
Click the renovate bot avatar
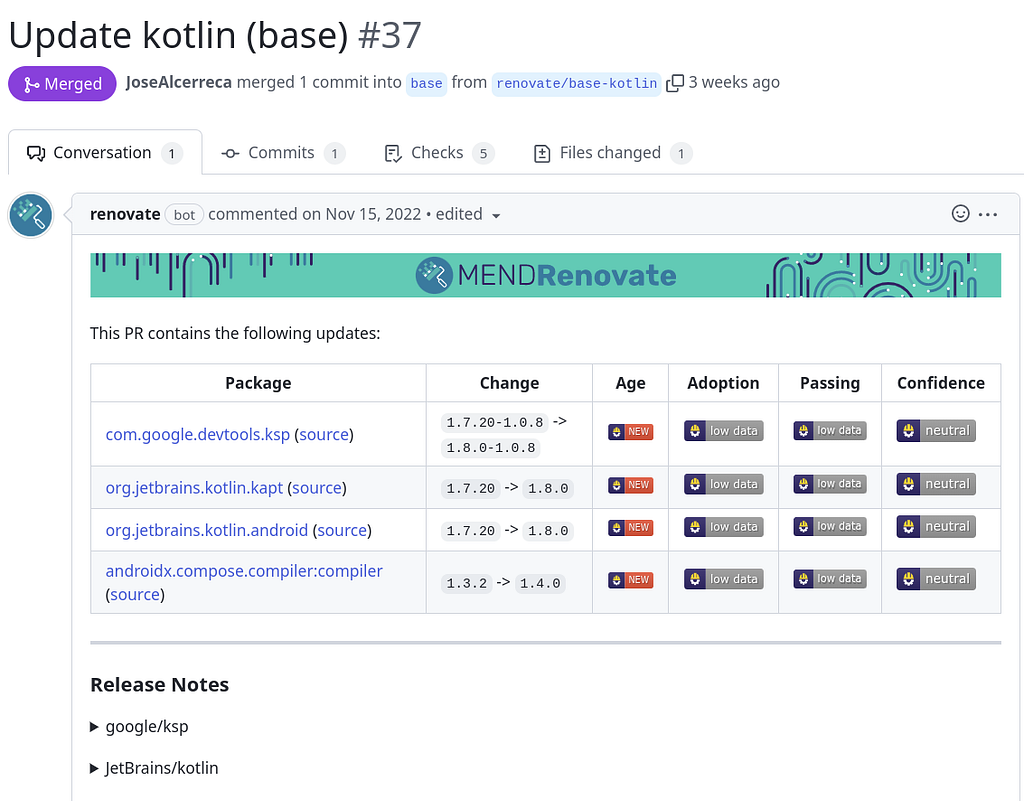point(30,215)
